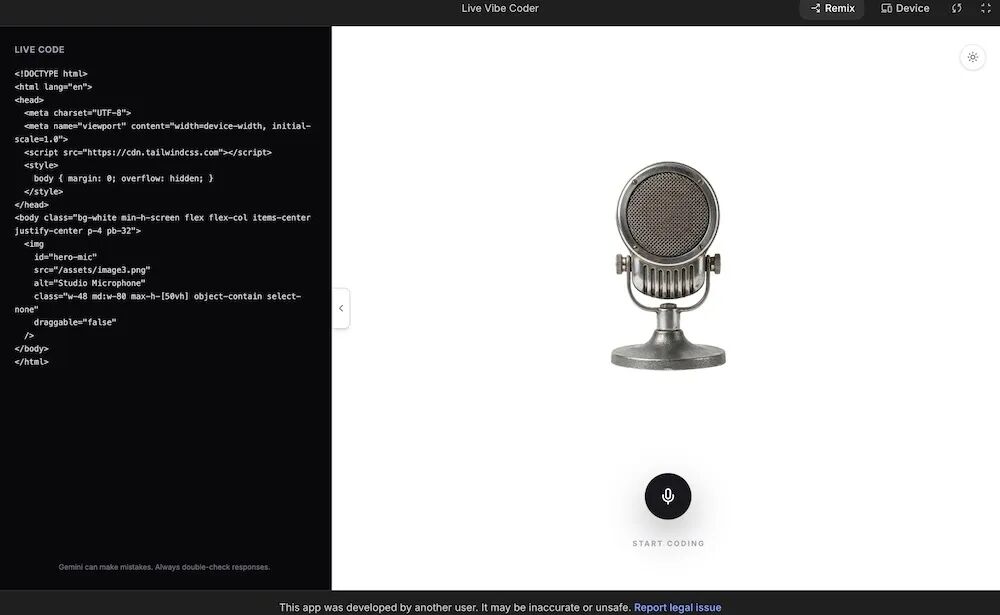Expand the preview by hiding LIVE CODE sidebar
This screenshot has width=1000, height=615.
click(341, 308)
